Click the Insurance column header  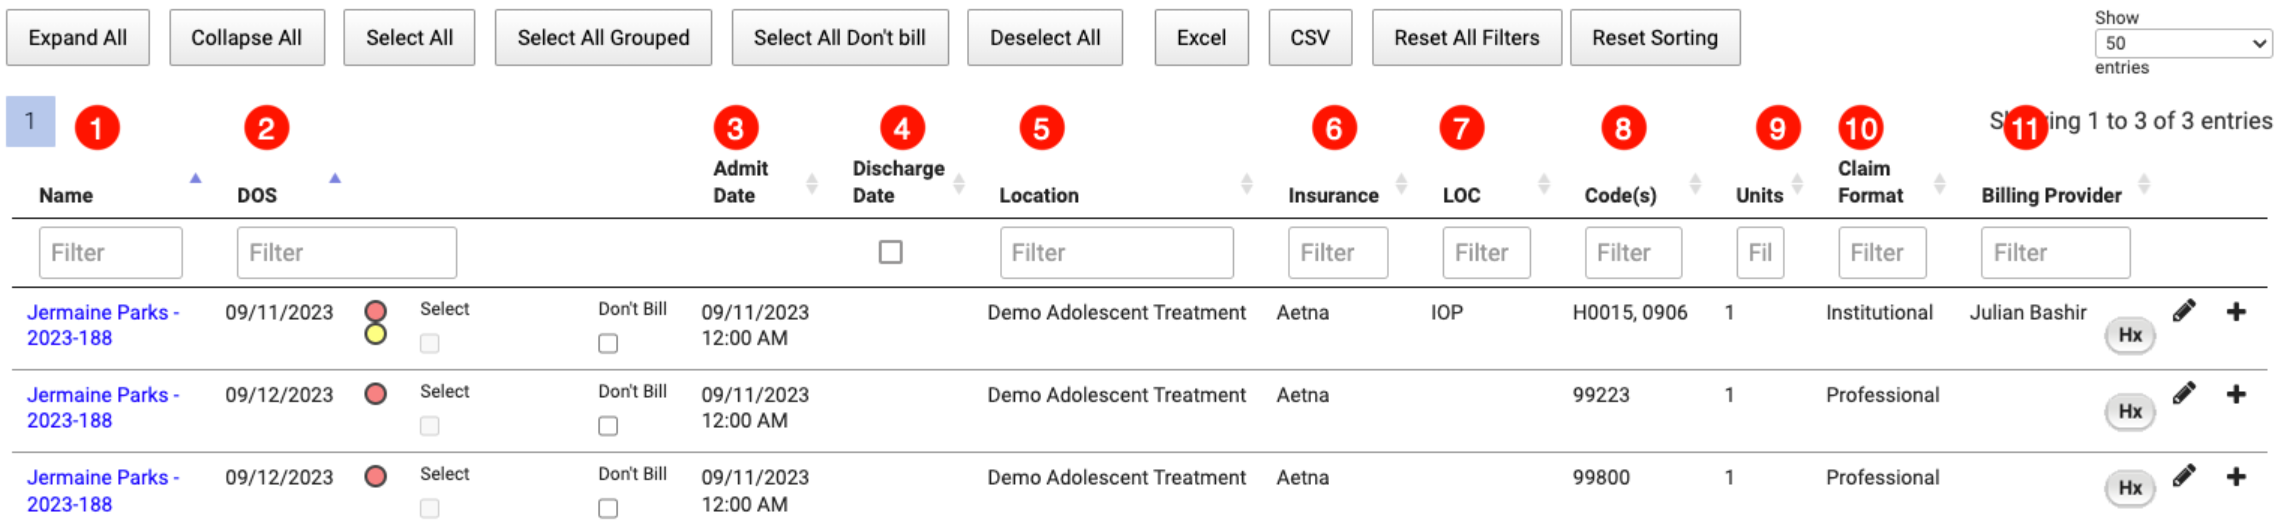pyautogui.click(x=1332, y=195)
